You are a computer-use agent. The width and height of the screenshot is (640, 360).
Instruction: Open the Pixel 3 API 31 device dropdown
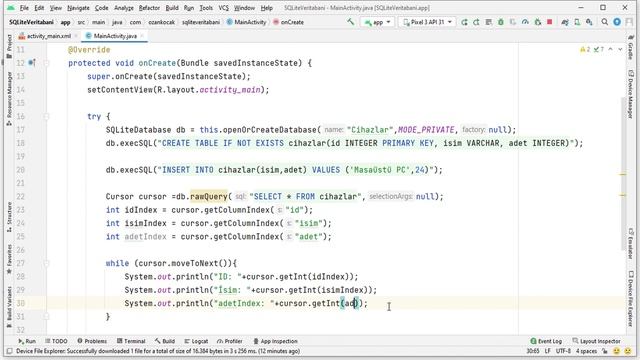(427, 22)
